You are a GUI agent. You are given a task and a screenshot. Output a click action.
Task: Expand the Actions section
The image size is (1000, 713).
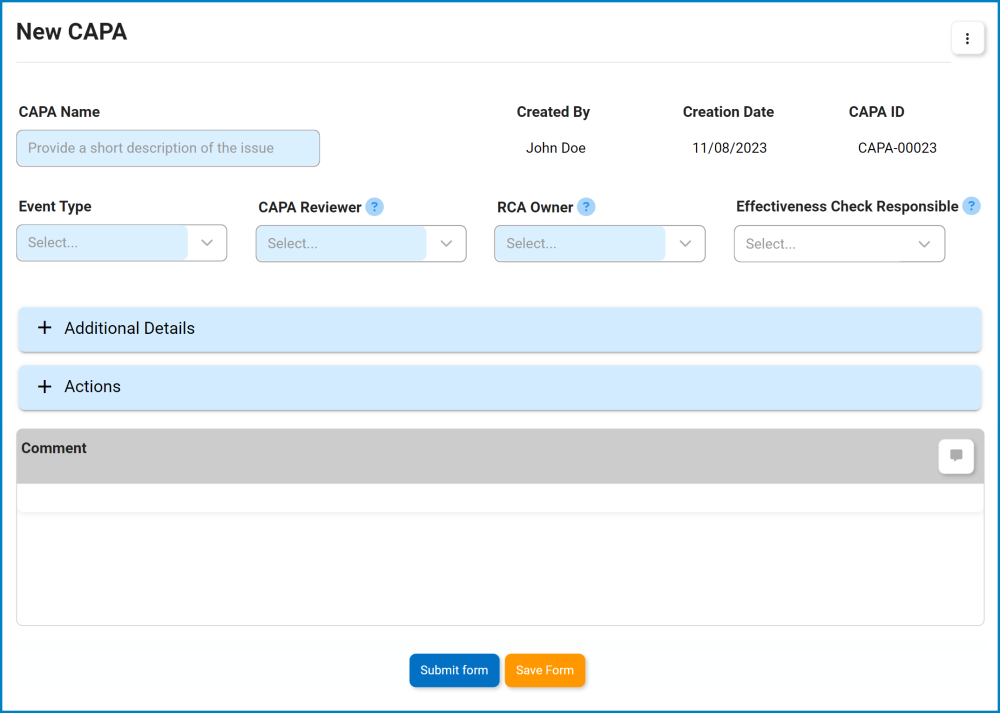click(x=500, y=387)
